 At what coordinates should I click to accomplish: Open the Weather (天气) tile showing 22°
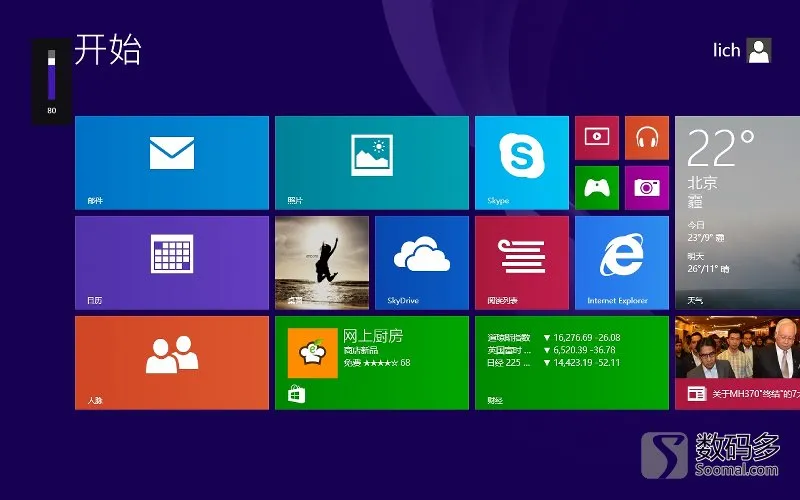[737, 213]
